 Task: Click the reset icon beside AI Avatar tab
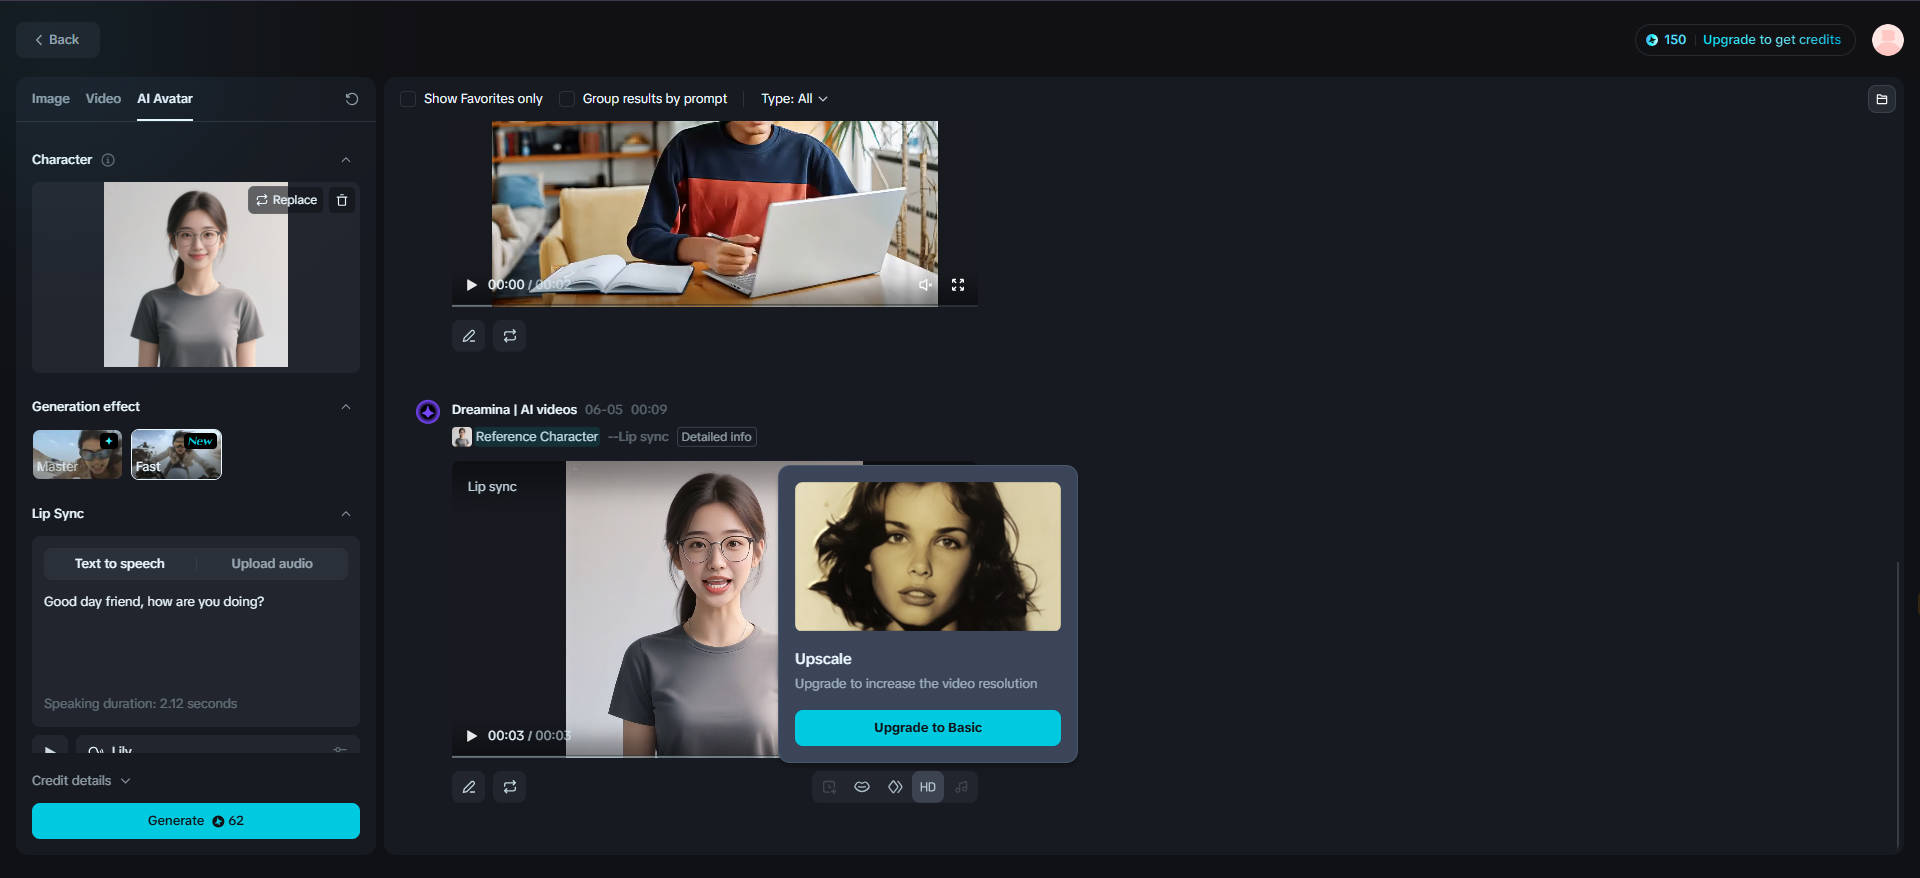352,99
